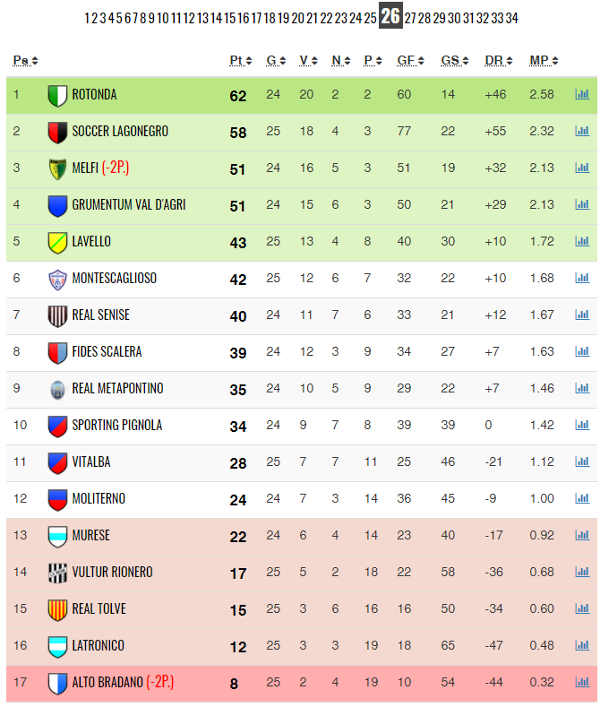Image resolution: width=600 pixels, height=707 pixels.
Task: Open the Grumentum Val d'Agri team link
Action: pos(129,205)
